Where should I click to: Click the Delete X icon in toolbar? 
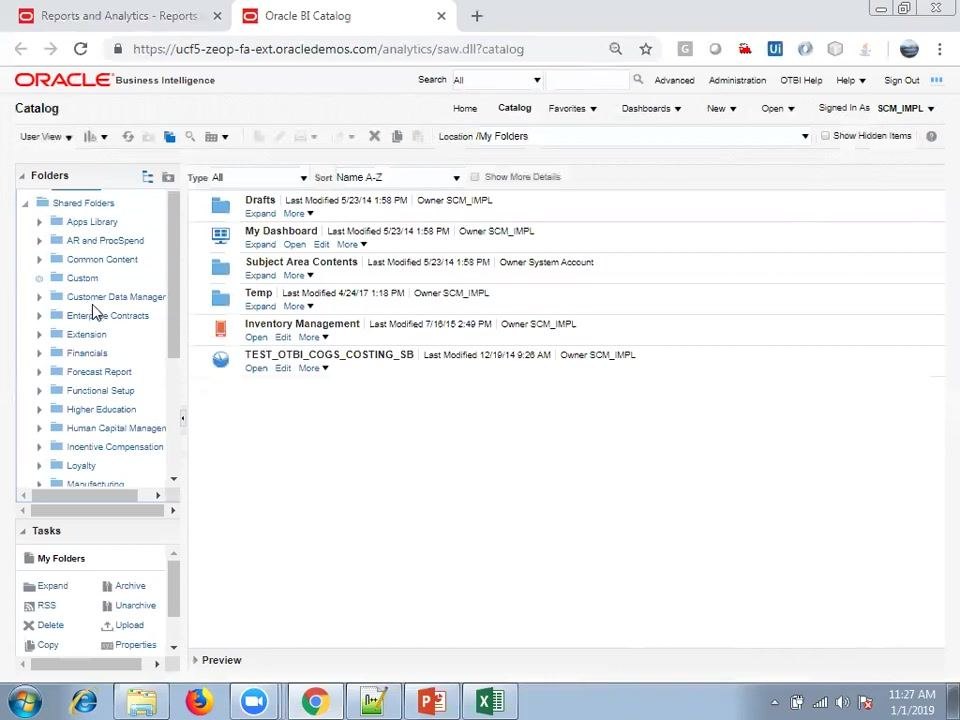click(375, 136)
